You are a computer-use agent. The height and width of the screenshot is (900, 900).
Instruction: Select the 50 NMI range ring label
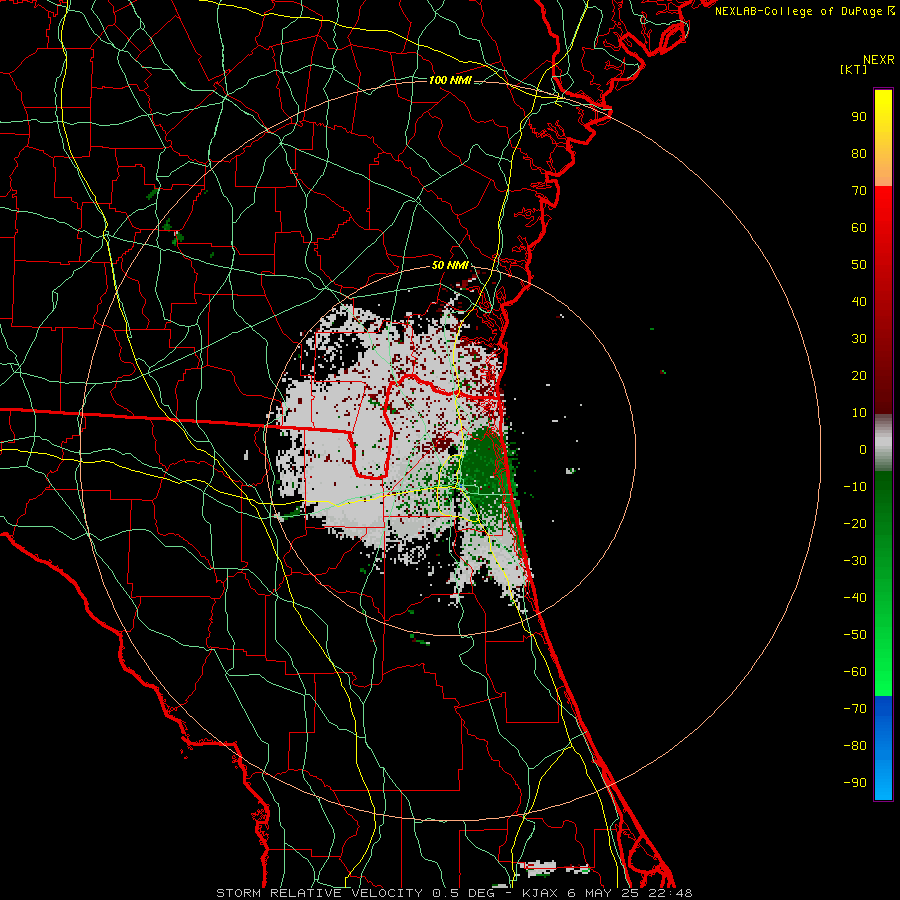point(450,265)
